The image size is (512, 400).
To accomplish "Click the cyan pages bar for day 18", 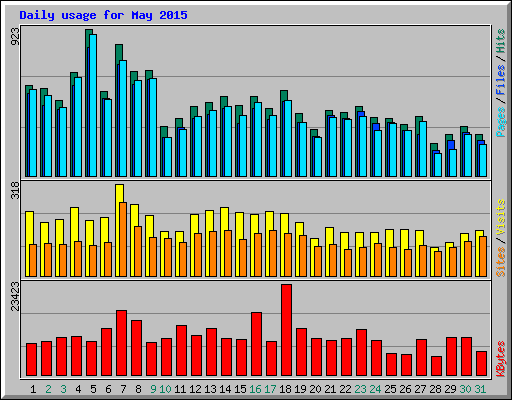I will click(288, 138).
